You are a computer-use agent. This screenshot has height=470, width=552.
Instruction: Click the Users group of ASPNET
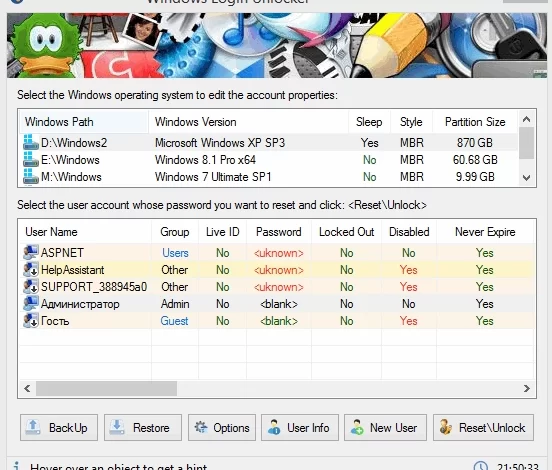[175, 253]
